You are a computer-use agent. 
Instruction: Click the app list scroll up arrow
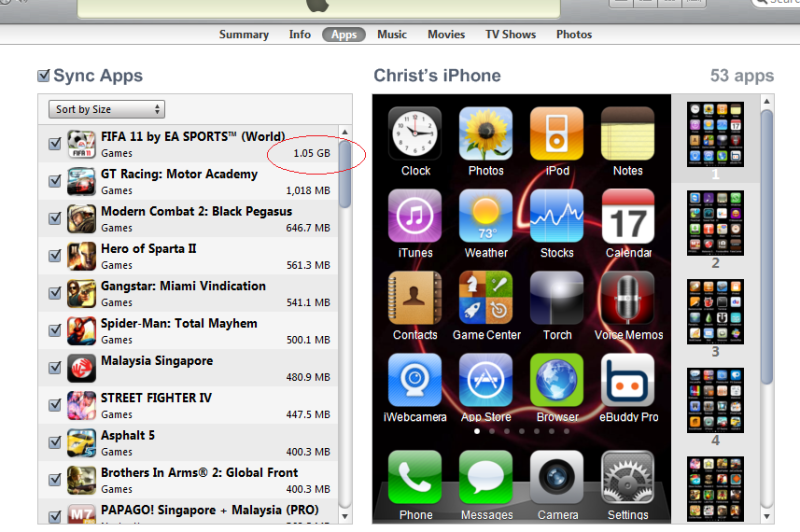click(345, 132)
